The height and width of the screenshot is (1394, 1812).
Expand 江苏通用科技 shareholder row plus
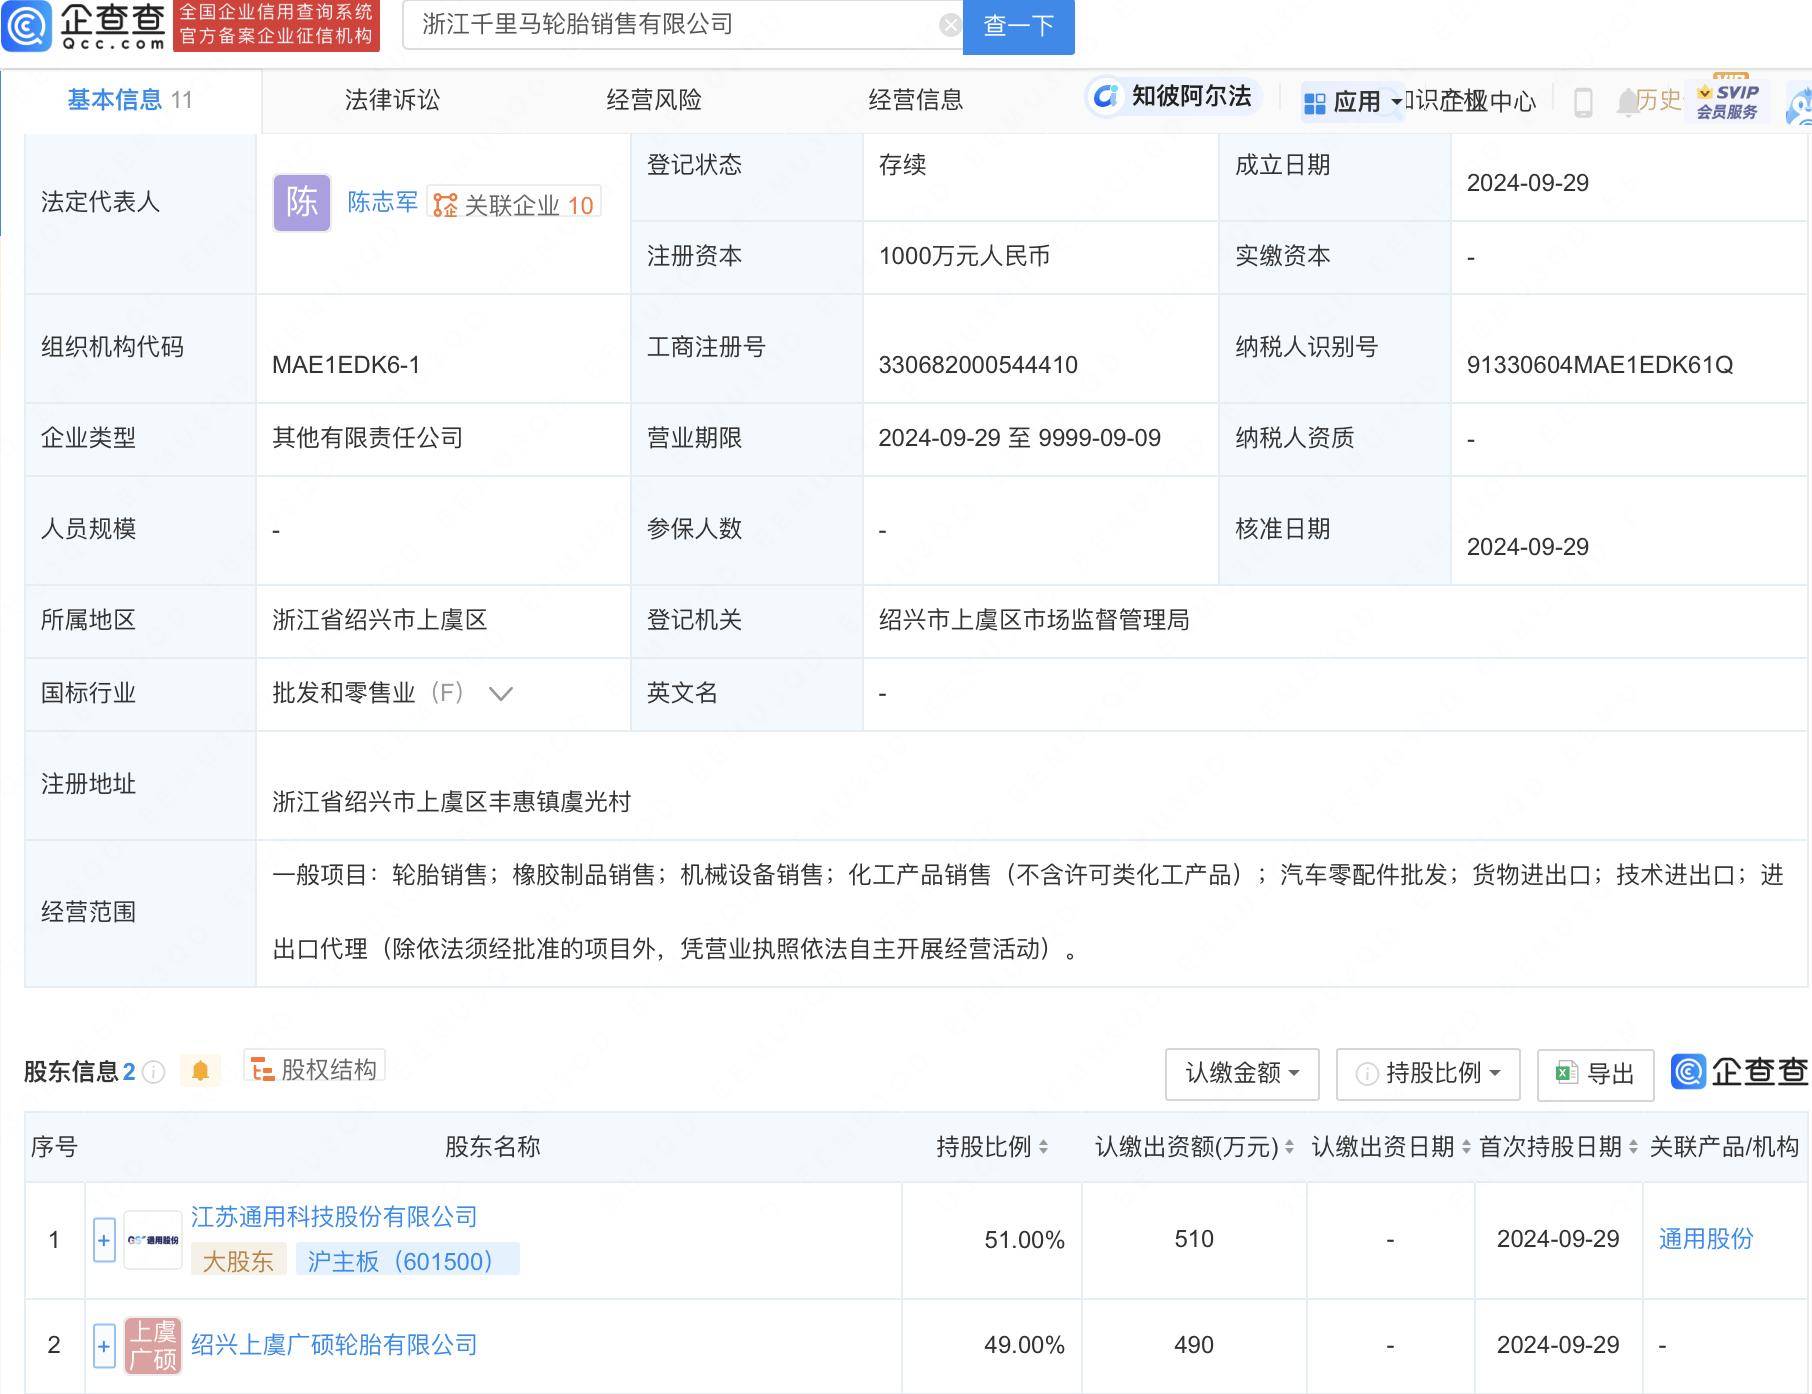(104, 1240)
